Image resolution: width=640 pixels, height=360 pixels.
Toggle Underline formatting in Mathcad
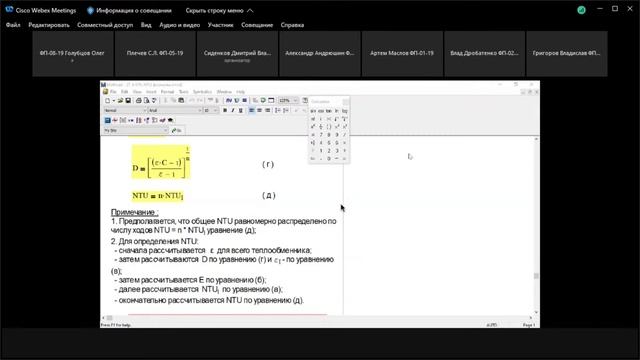pos(241,110)
